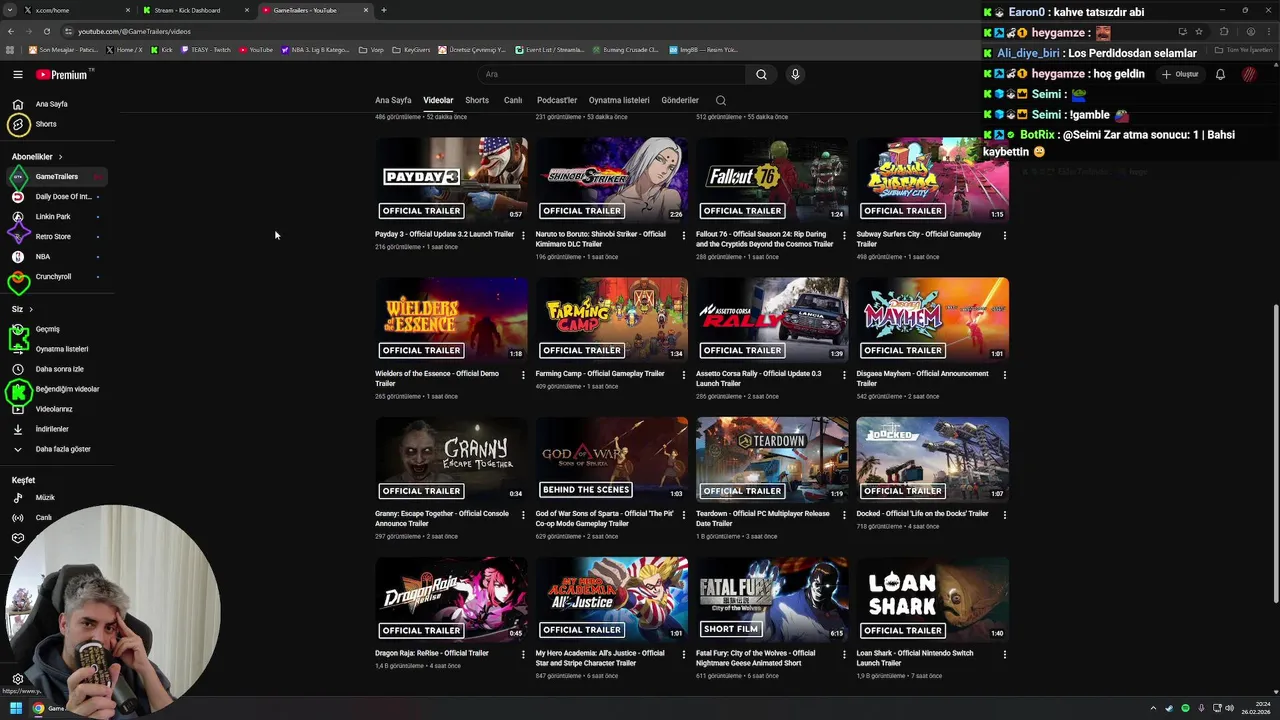
Task: Switch to x.com/home browser tab
Action: (x=75, y=10)
